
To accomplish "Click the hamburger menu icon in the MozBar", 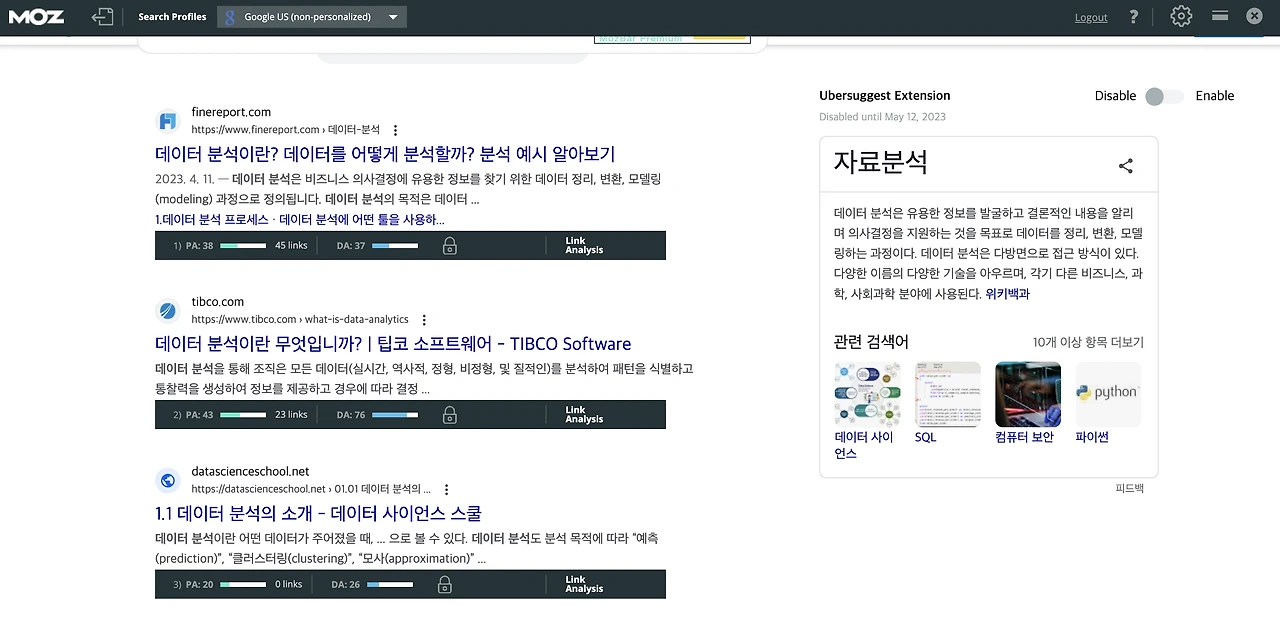I will (1219, 16).
